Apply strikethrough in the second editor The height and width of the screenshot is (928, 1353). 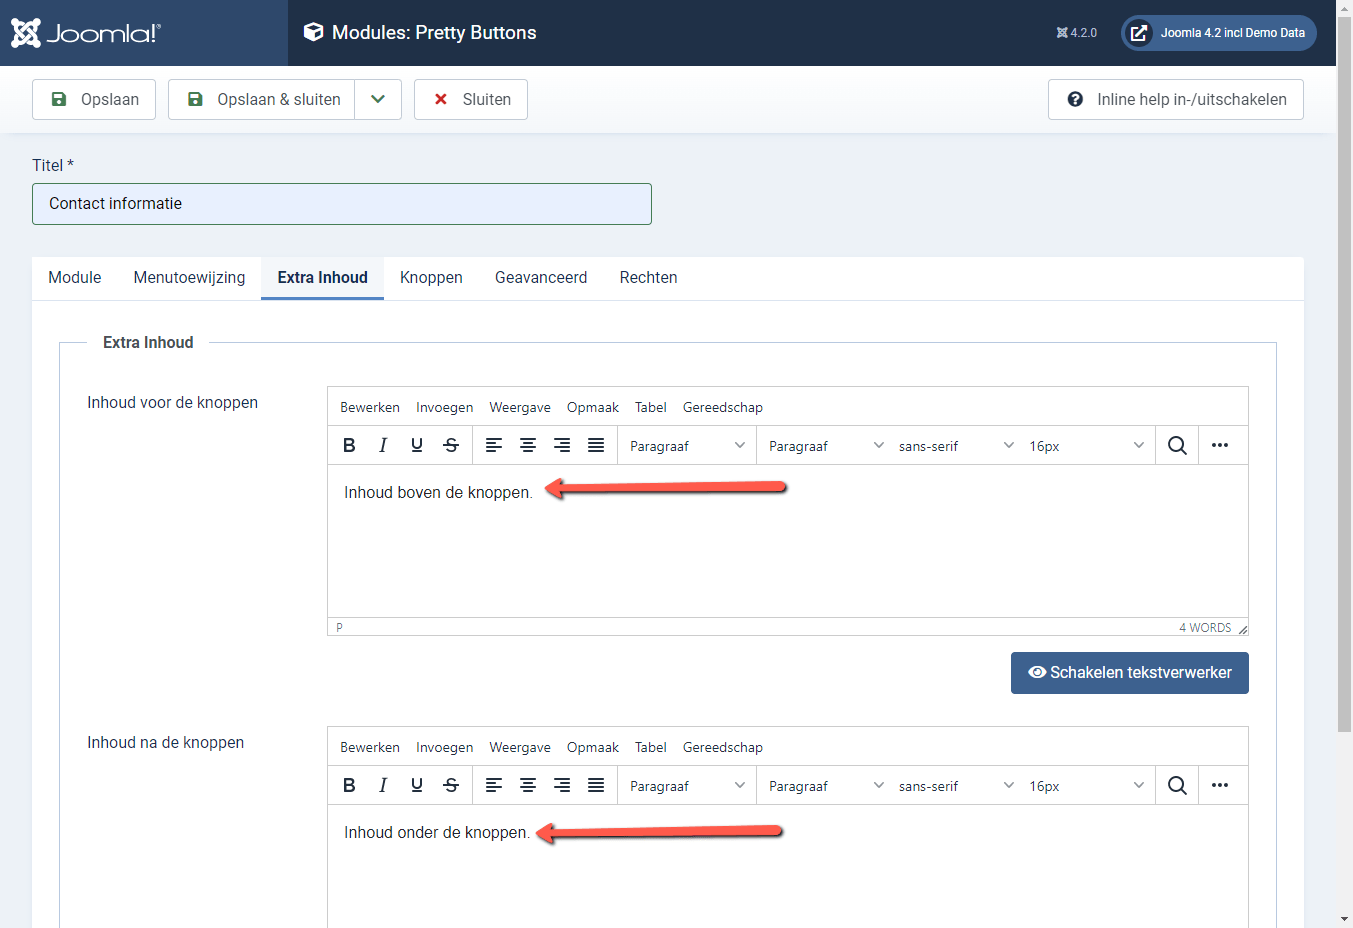pos(451,784)
